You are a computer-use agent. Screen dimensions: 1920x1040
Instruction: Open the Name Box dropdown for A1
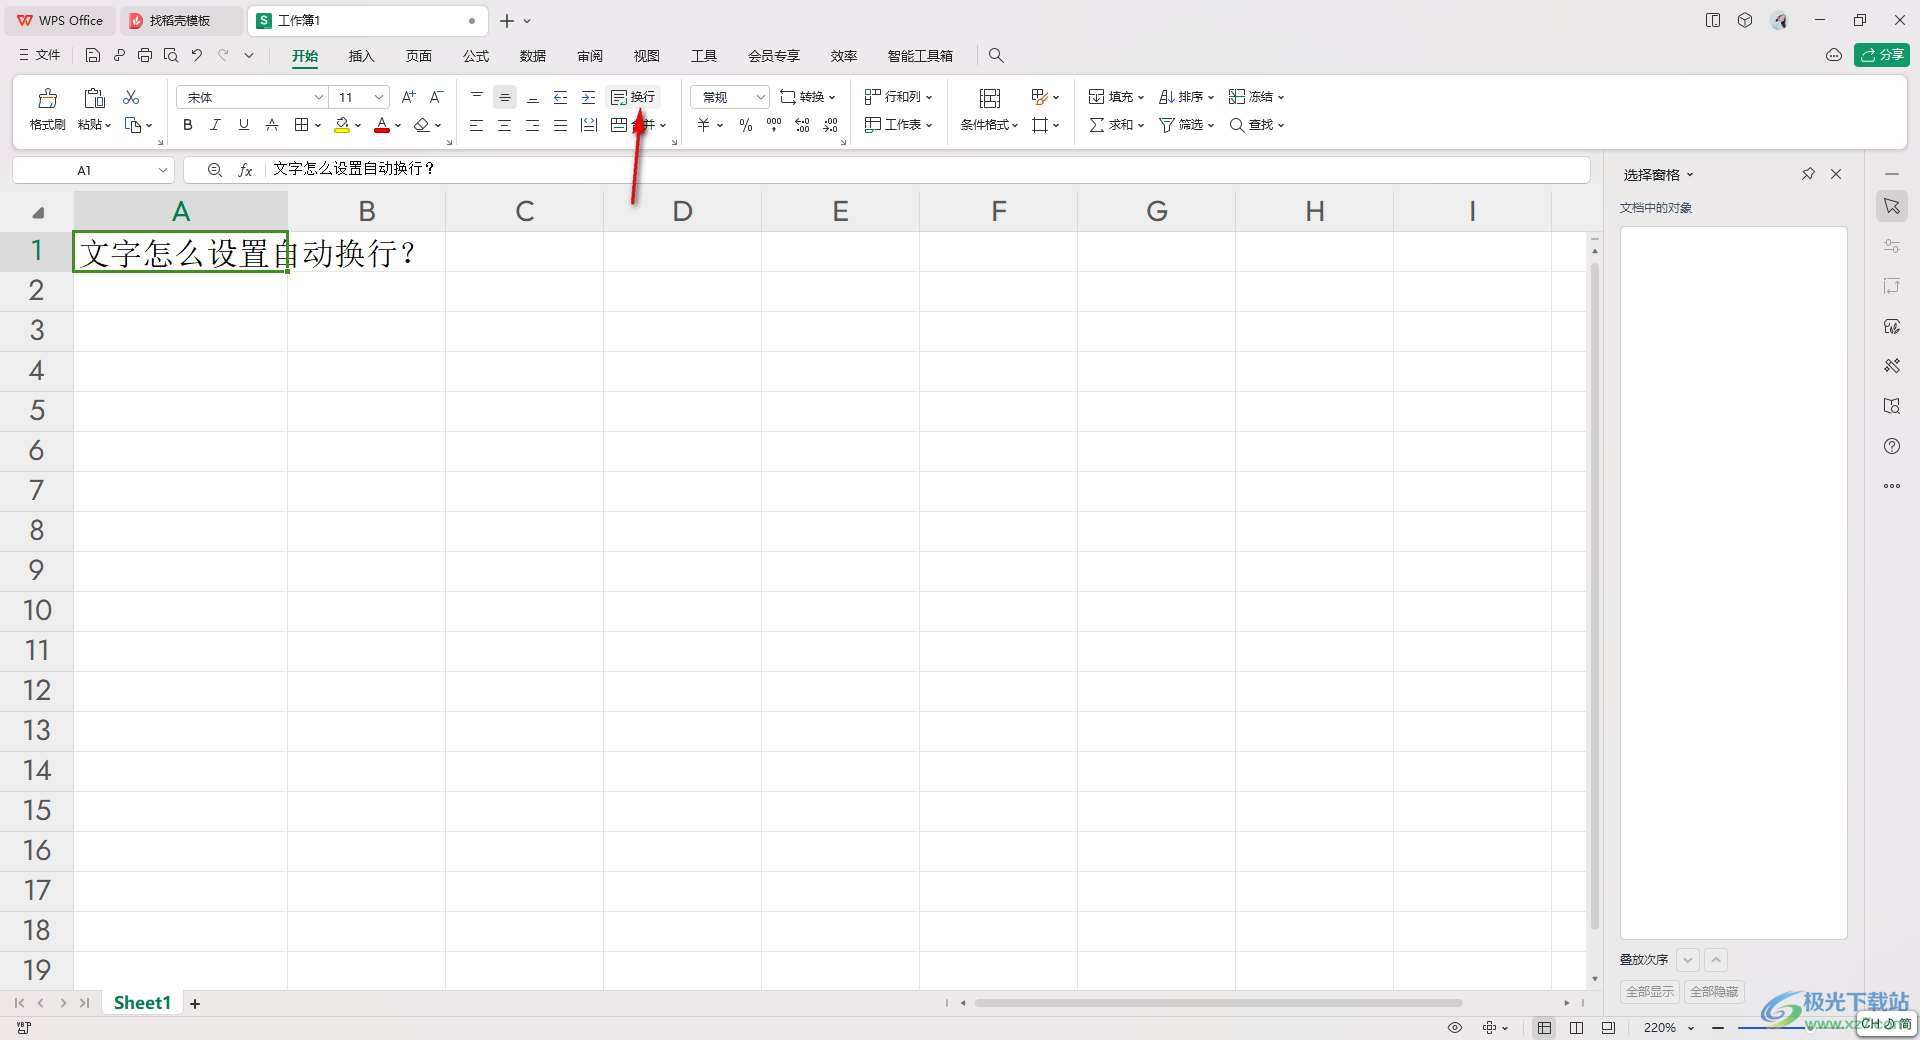[163, 170]
